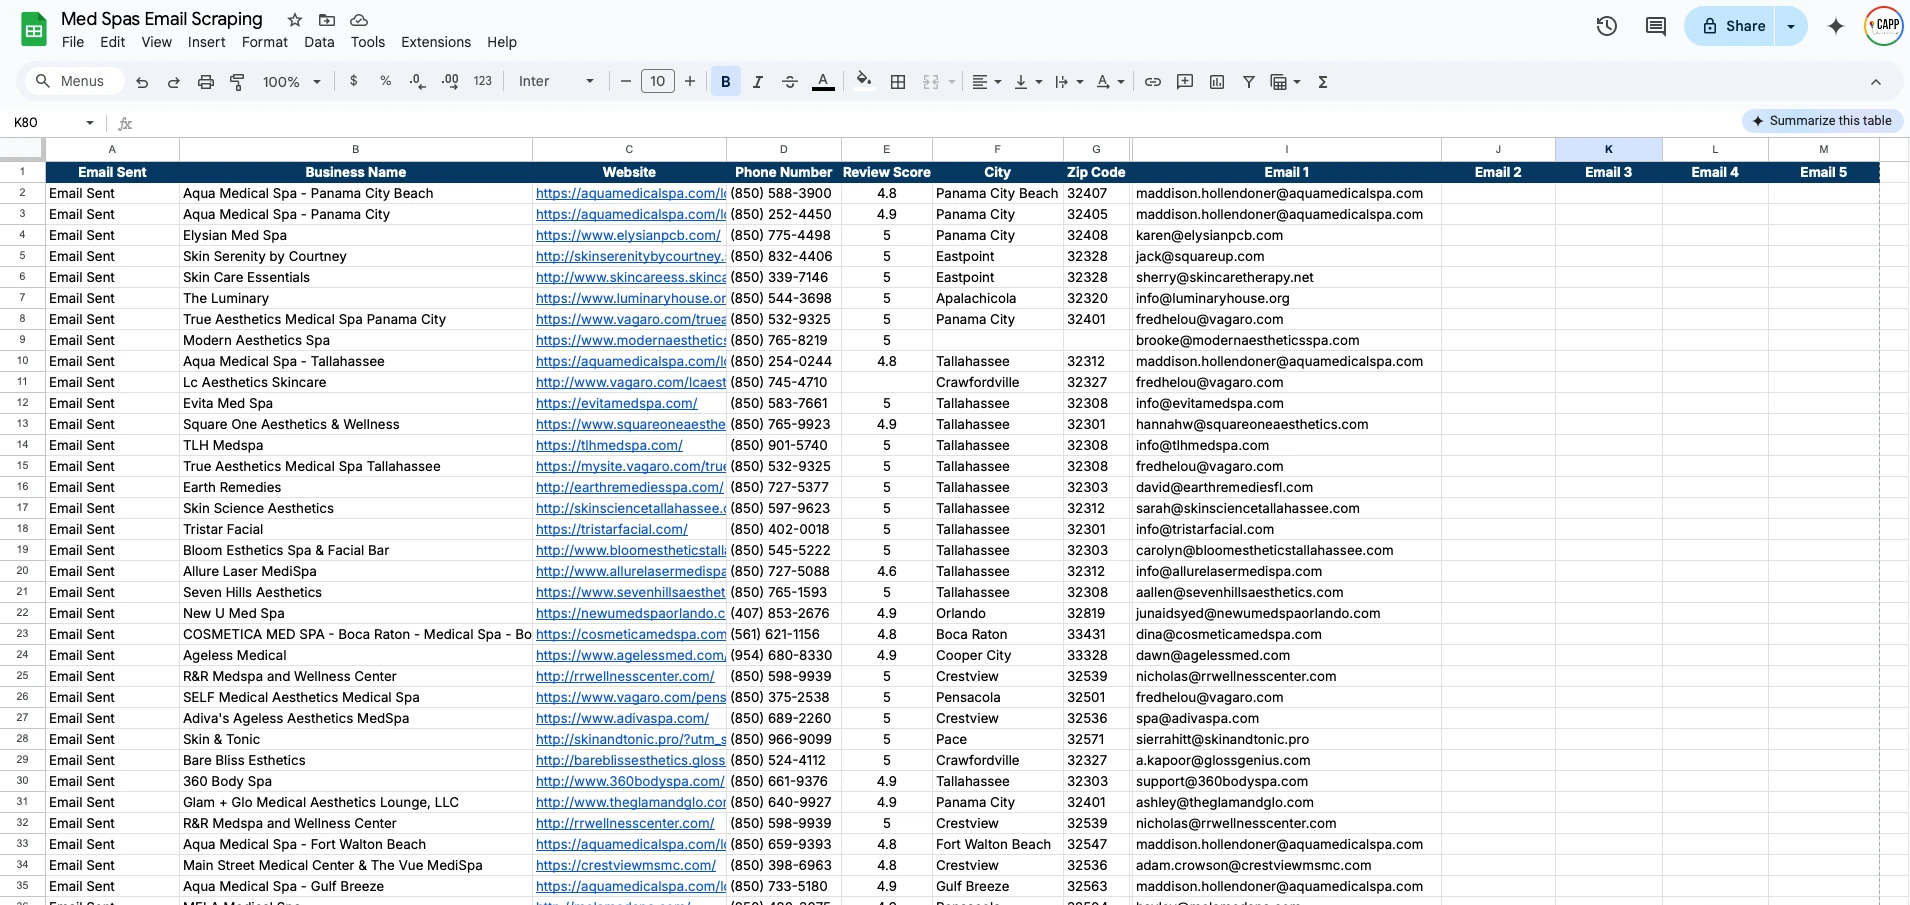Viewport: 1910px width, 905px height.
Task: Open the crestviewmsmc.com link
Action: coord(626,865)
